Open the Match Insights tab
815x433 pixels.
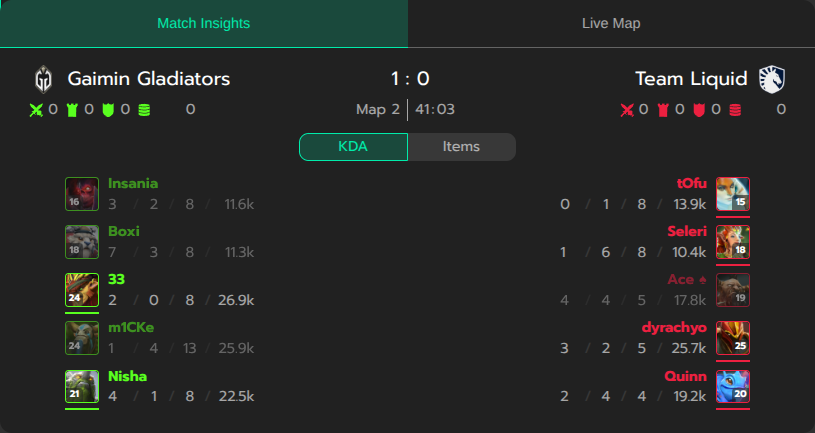click(204, 23)
